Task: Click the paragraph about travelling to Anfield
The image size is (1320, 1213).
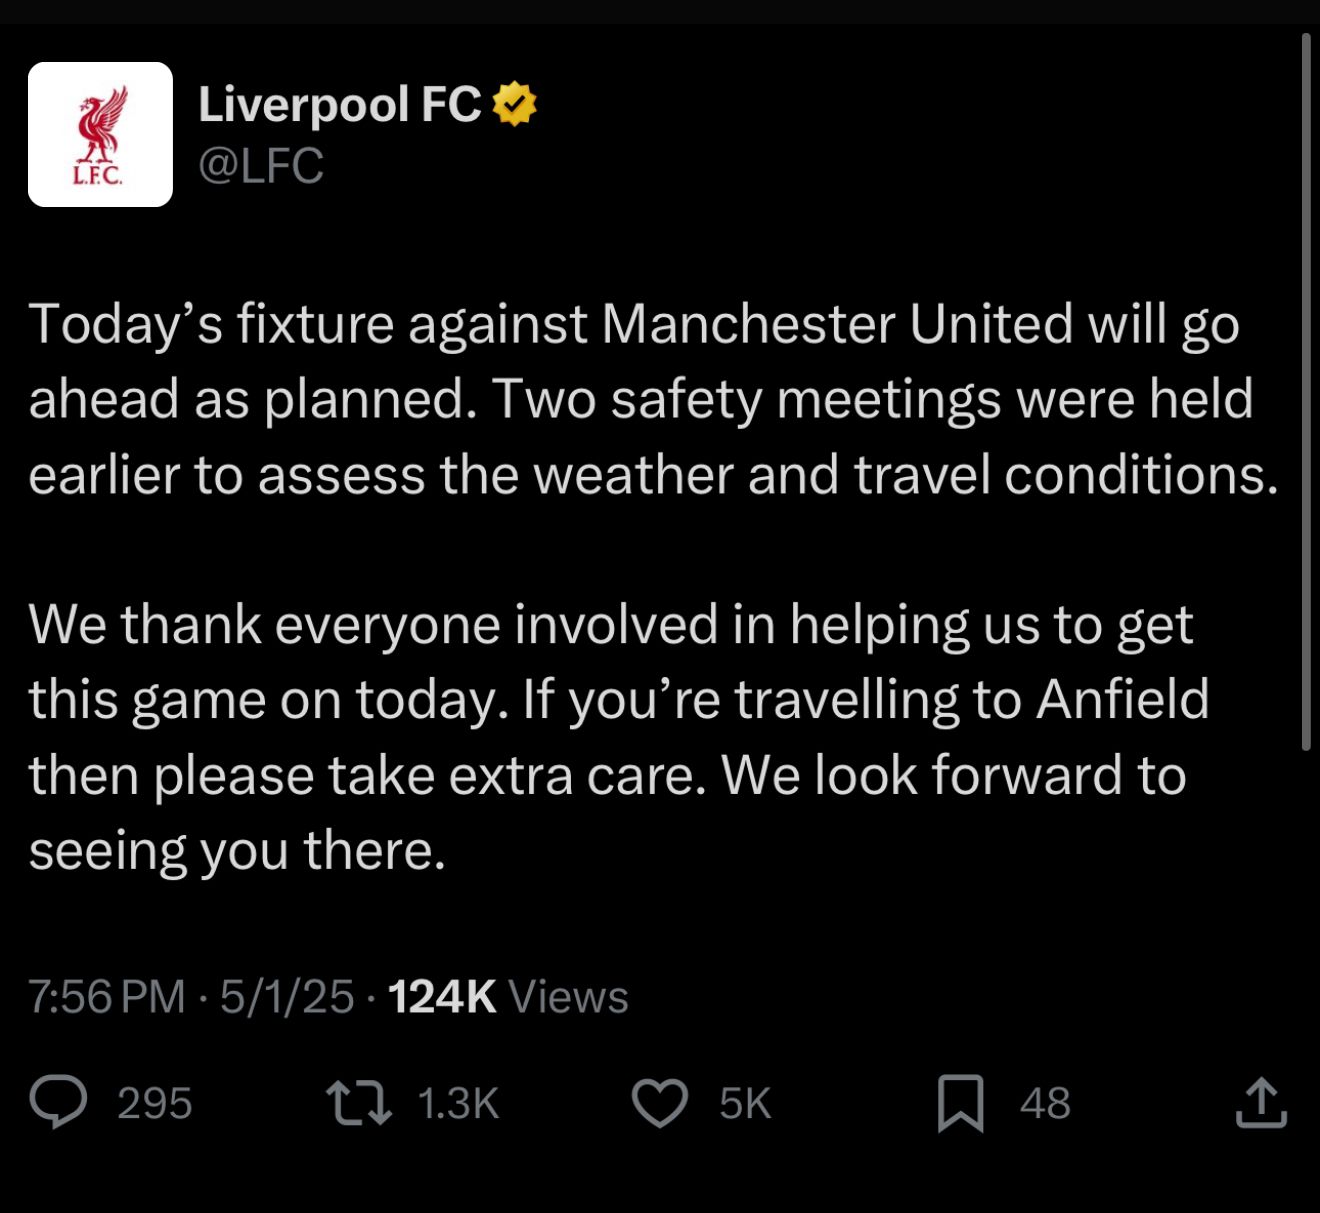Action: (619, 737)
